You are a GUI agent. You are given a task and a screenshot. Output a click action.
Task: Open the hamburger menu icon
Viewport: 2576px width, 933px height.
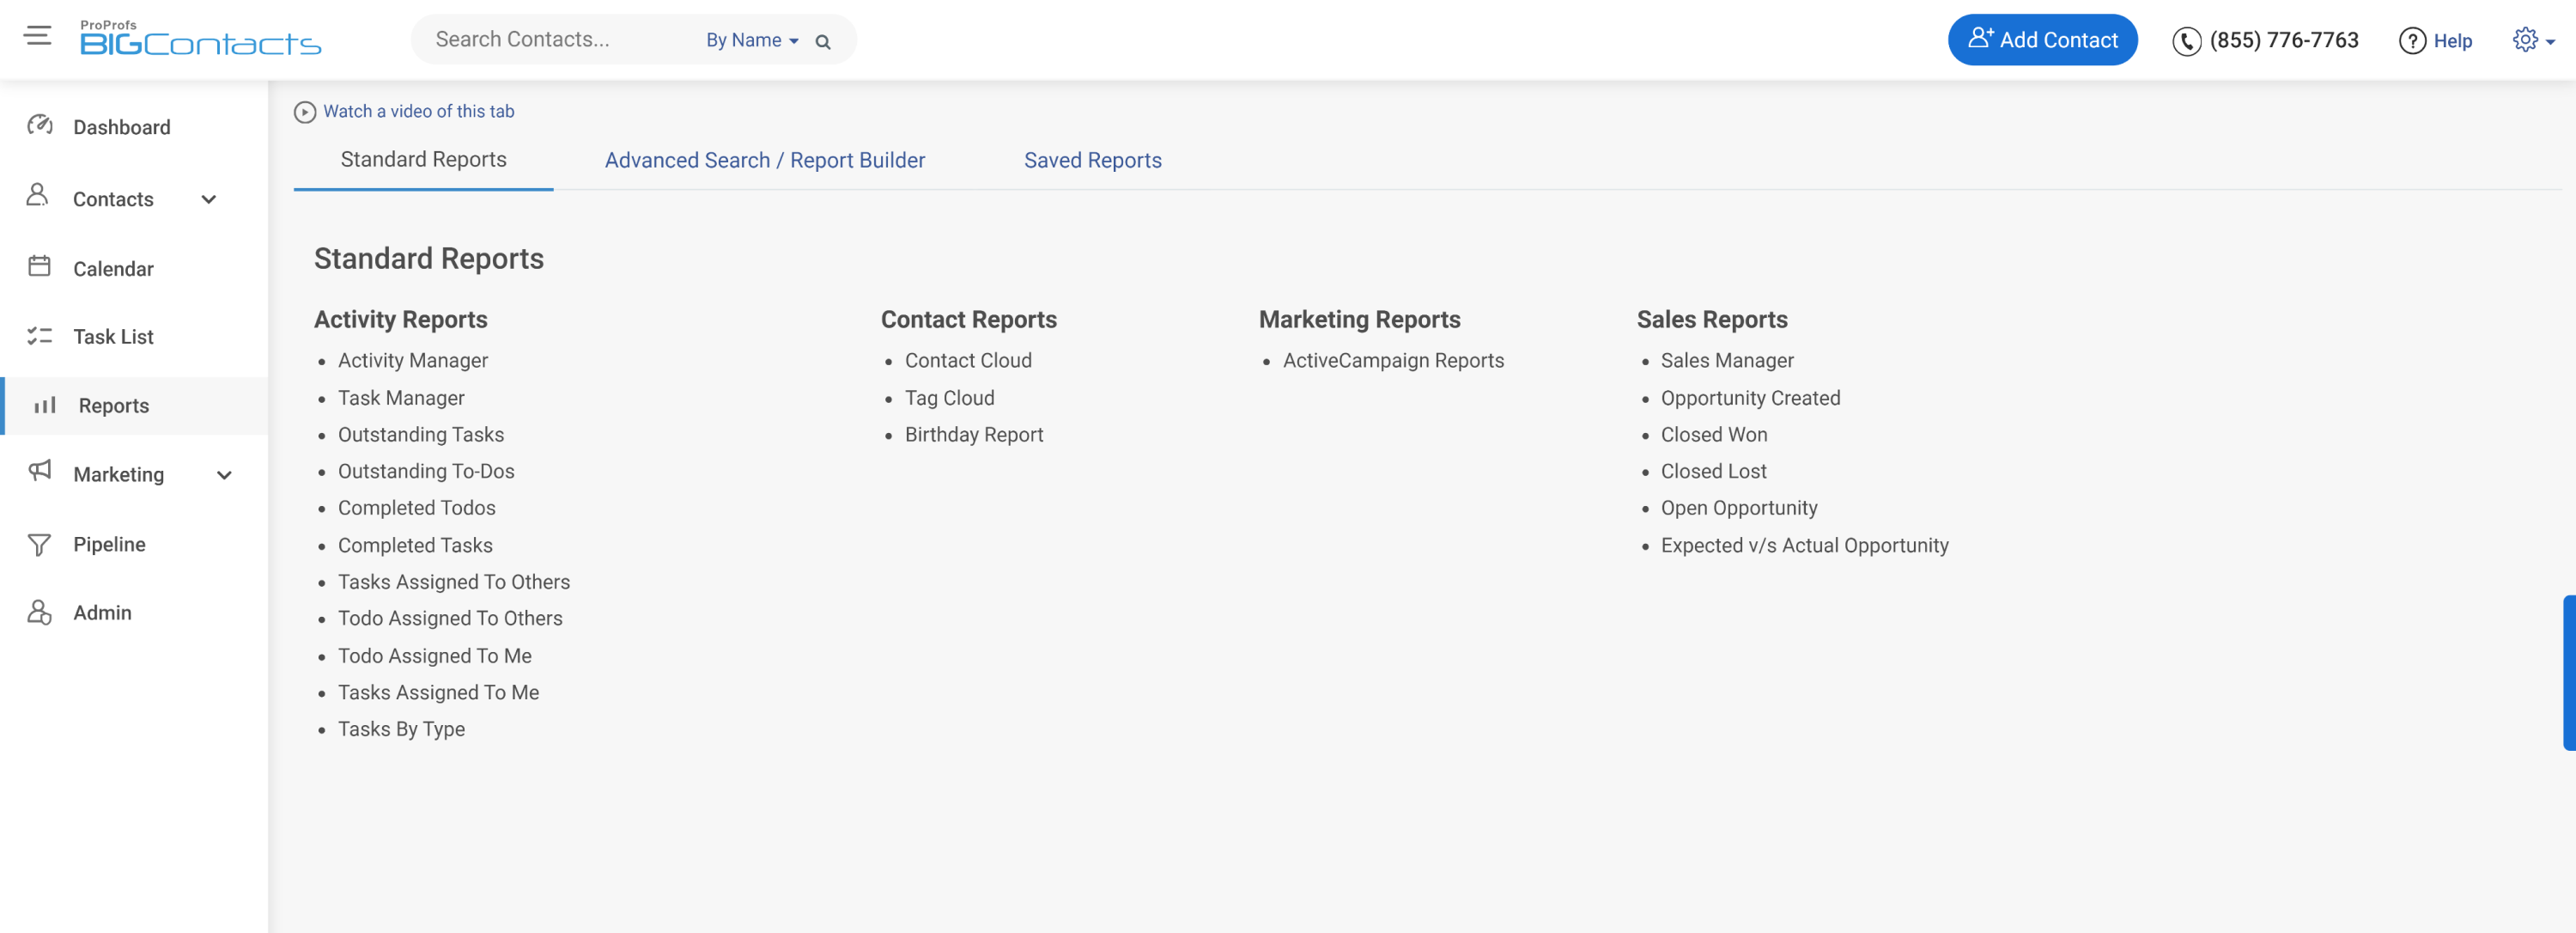37,36
